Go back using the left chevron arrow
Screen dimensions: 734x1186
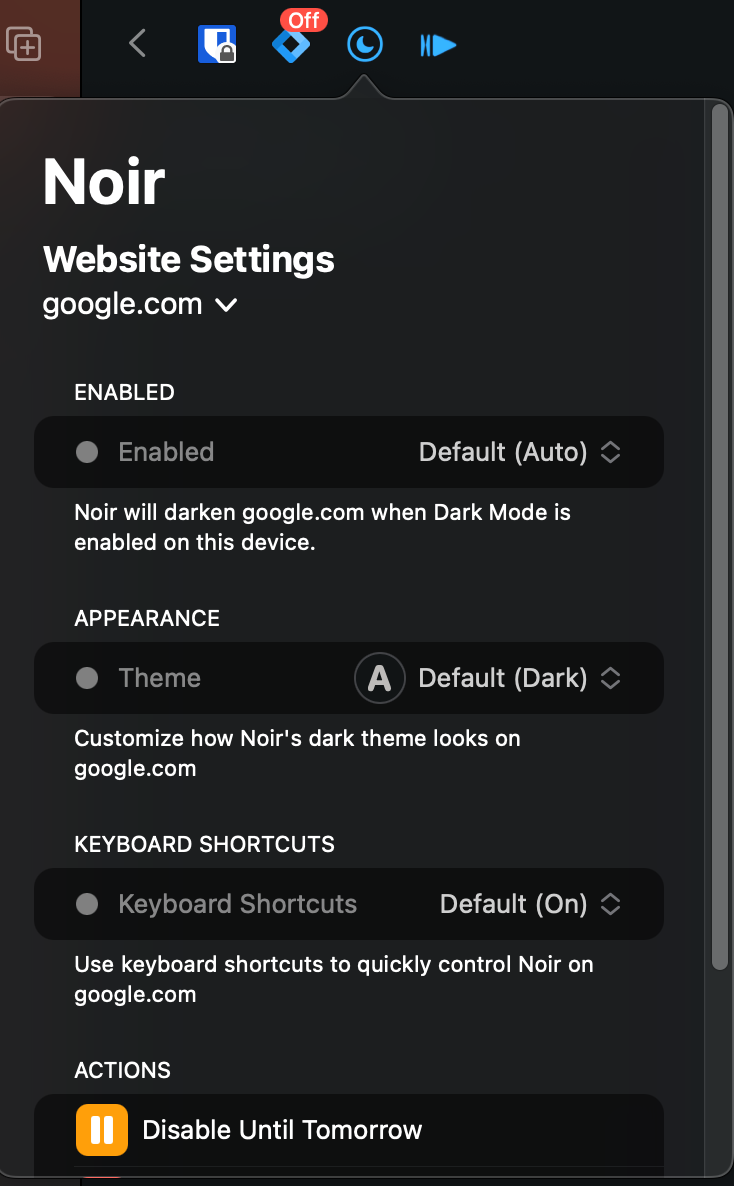(138, 43)
